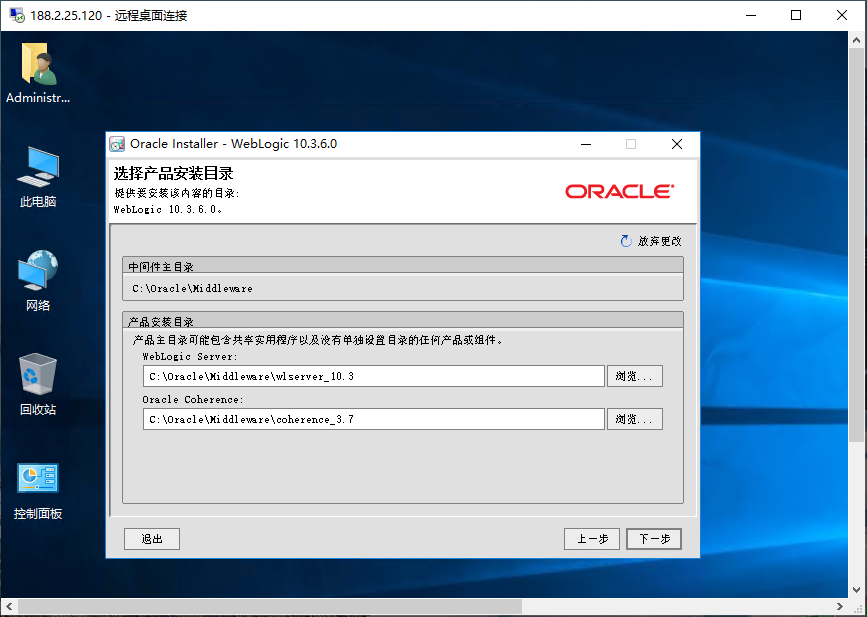The width and height of the screenshot is (867, 617).
Task: Click the C:\Oracle\Middleware home directory text
Action: (192, 289)
